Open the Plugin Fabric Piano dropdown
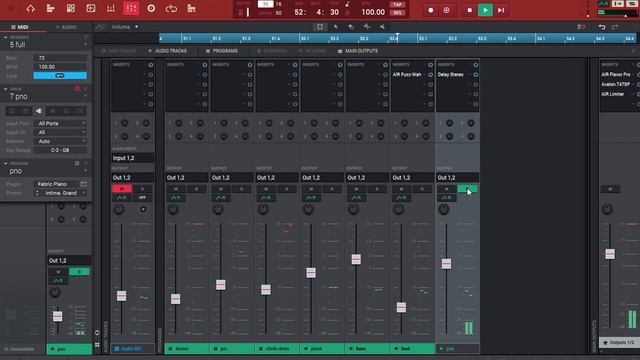The image size is (640, 360). pos(56,184)
